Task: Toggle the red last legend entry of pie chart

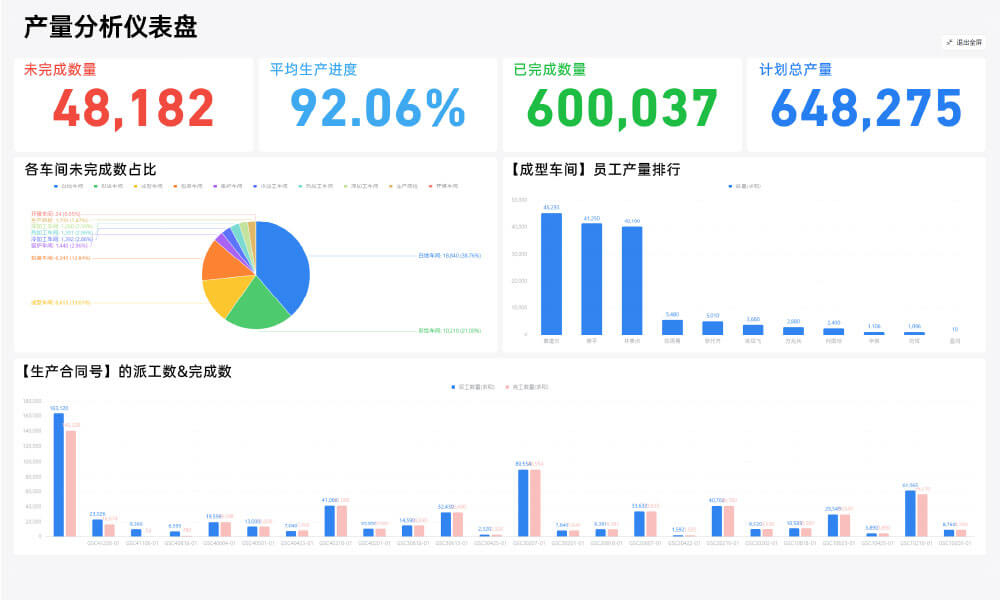Action: point(443,186)
